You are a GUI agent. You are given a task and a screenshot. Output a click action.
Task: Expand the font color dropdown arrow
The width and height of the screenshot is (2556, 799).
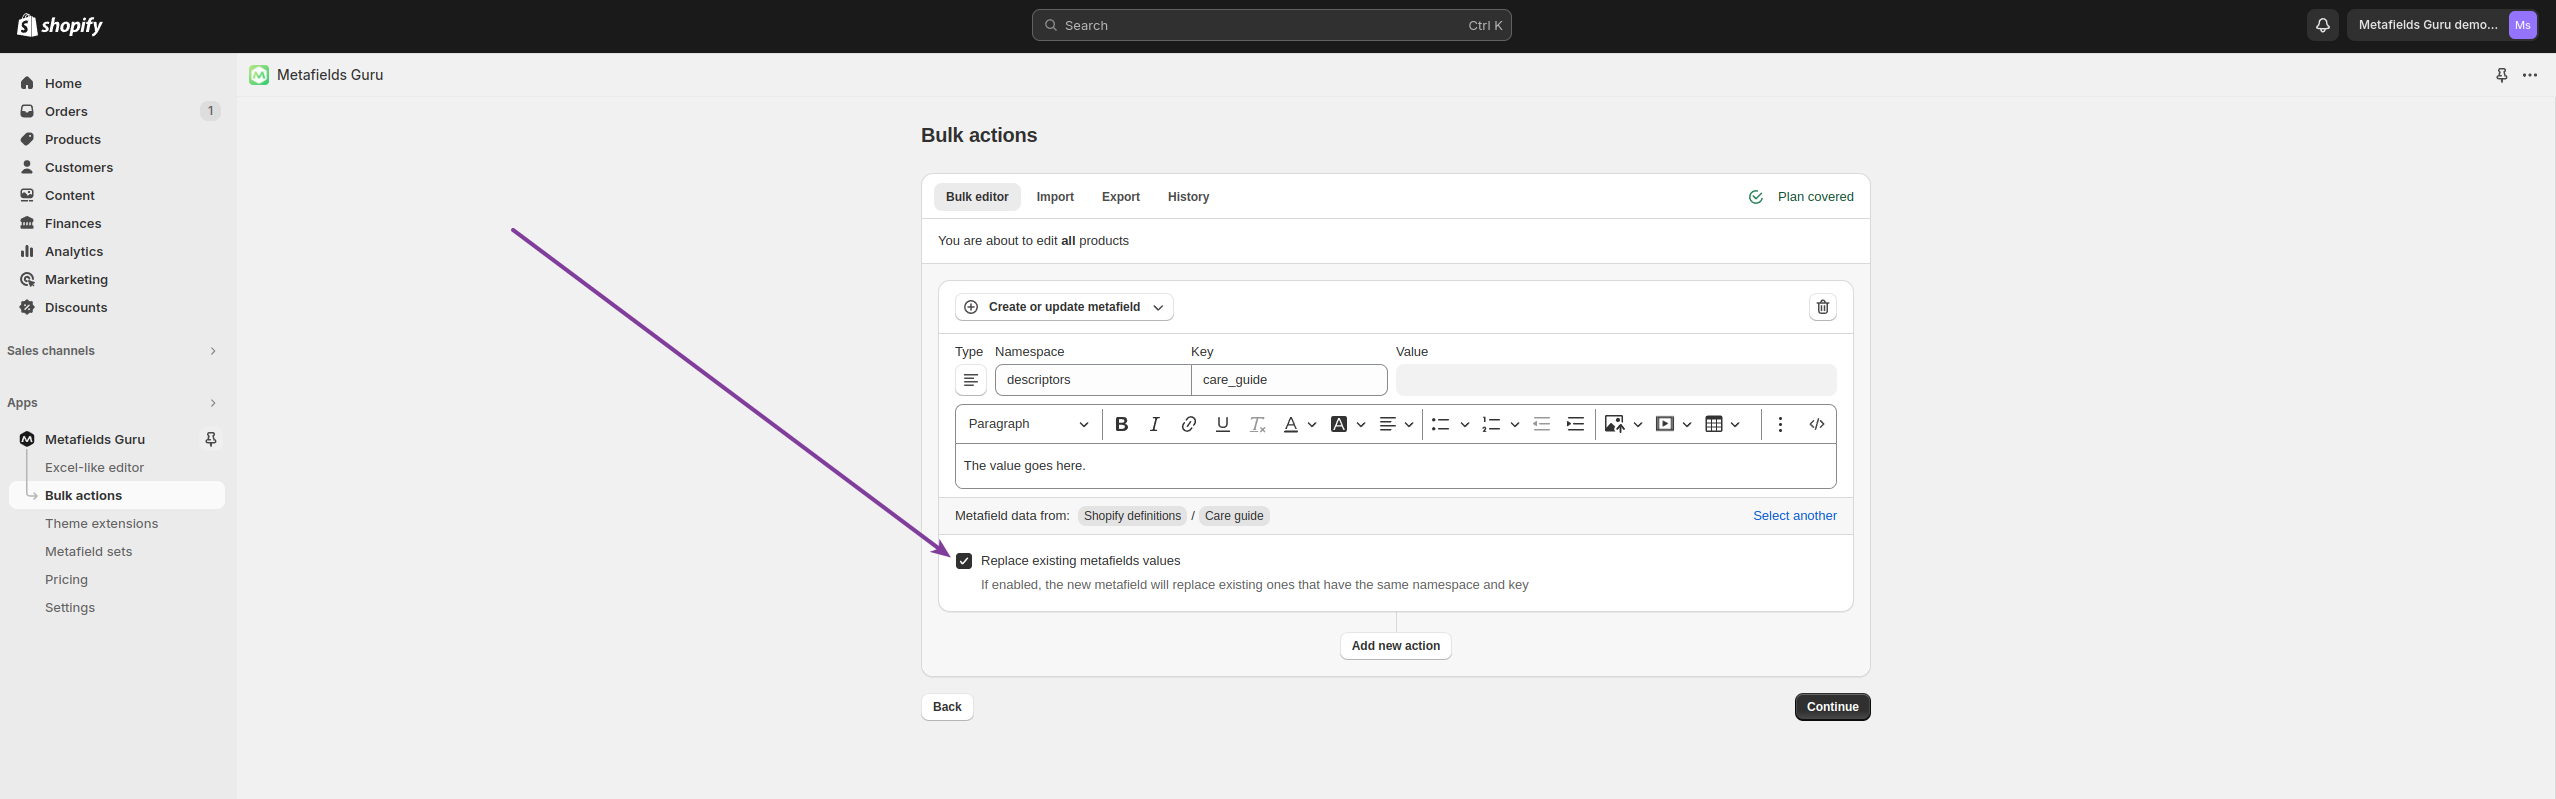(1312, 424)
